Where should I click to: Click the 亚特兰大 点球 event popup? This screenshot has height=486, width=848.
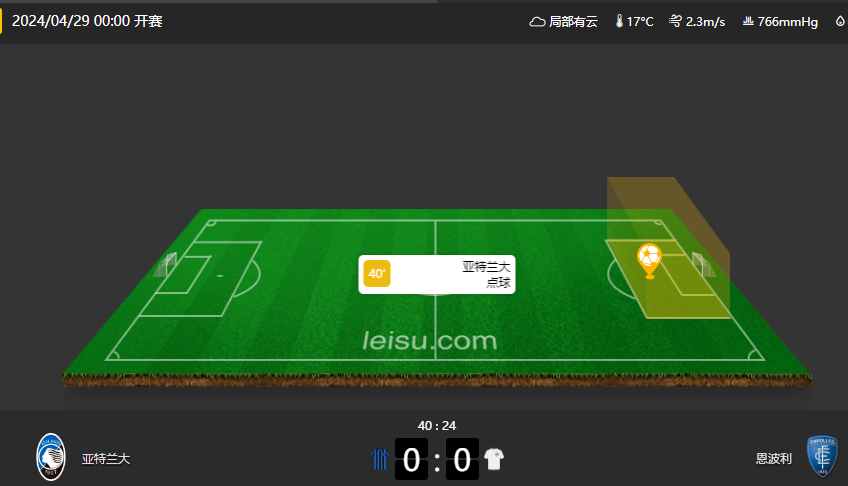[x=437, y=275]
